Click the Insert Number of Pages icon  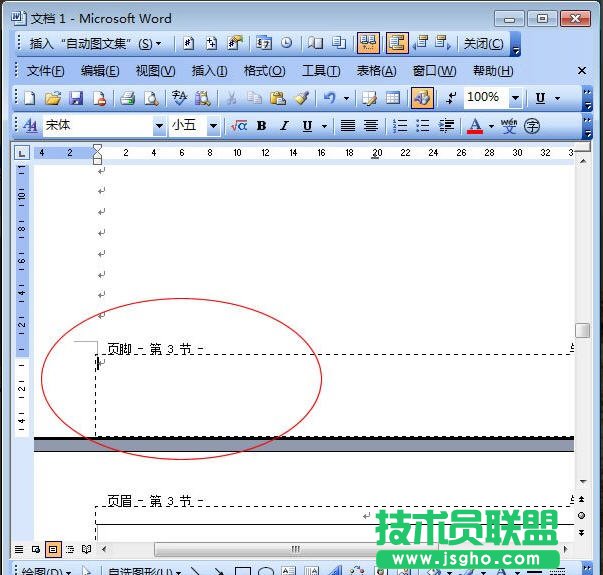coord(211,43)
